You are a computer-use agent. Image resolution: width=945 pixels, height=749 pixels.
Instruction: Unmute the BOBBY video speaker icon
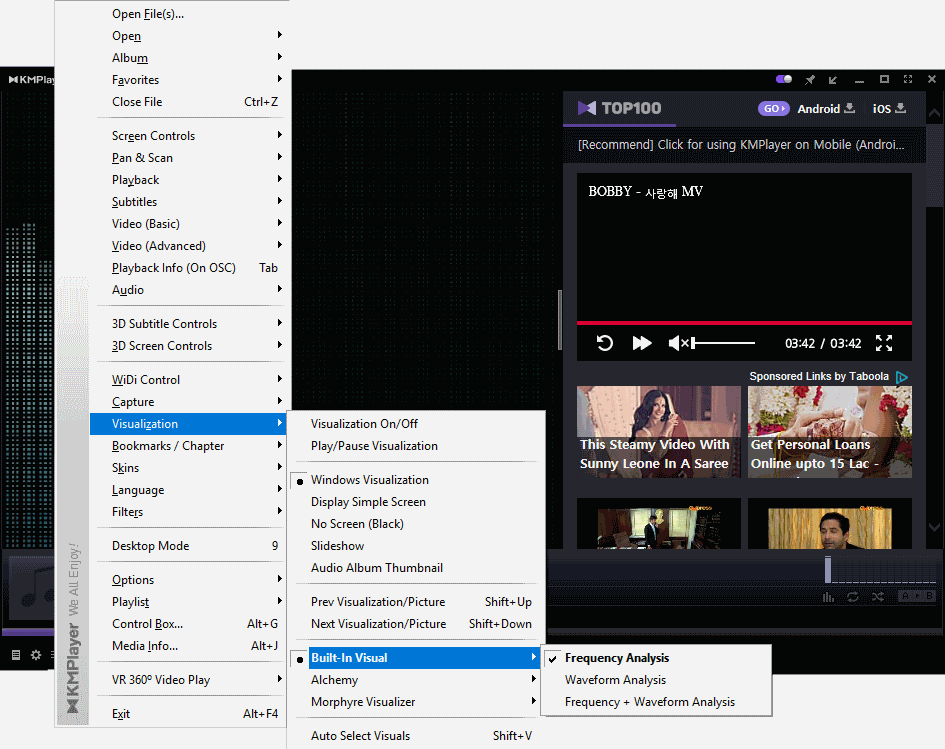click(x=678, y=343)
